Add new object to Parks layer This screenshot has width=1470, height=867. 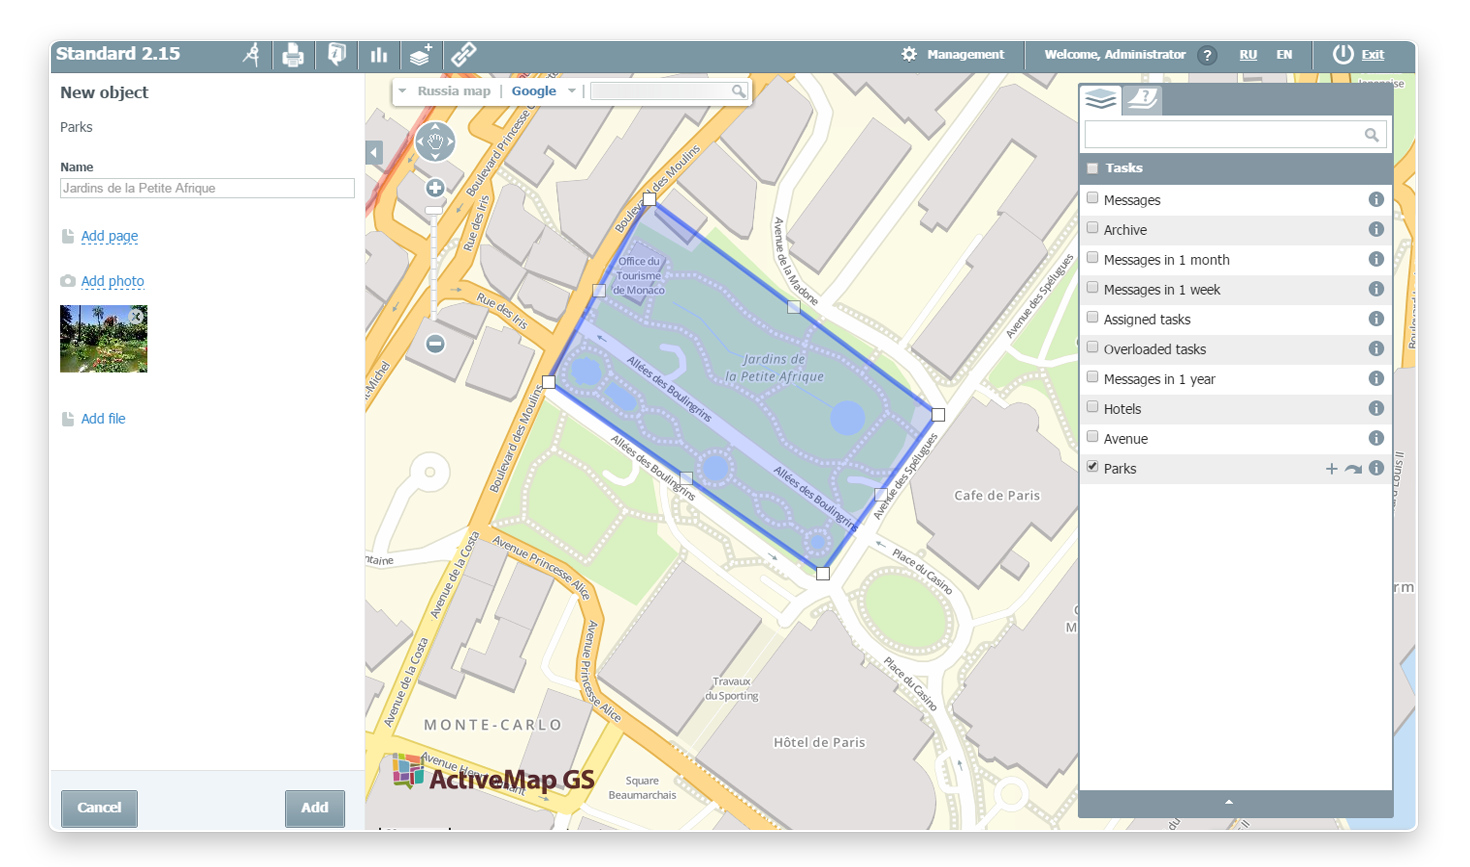click(1331, 469)
